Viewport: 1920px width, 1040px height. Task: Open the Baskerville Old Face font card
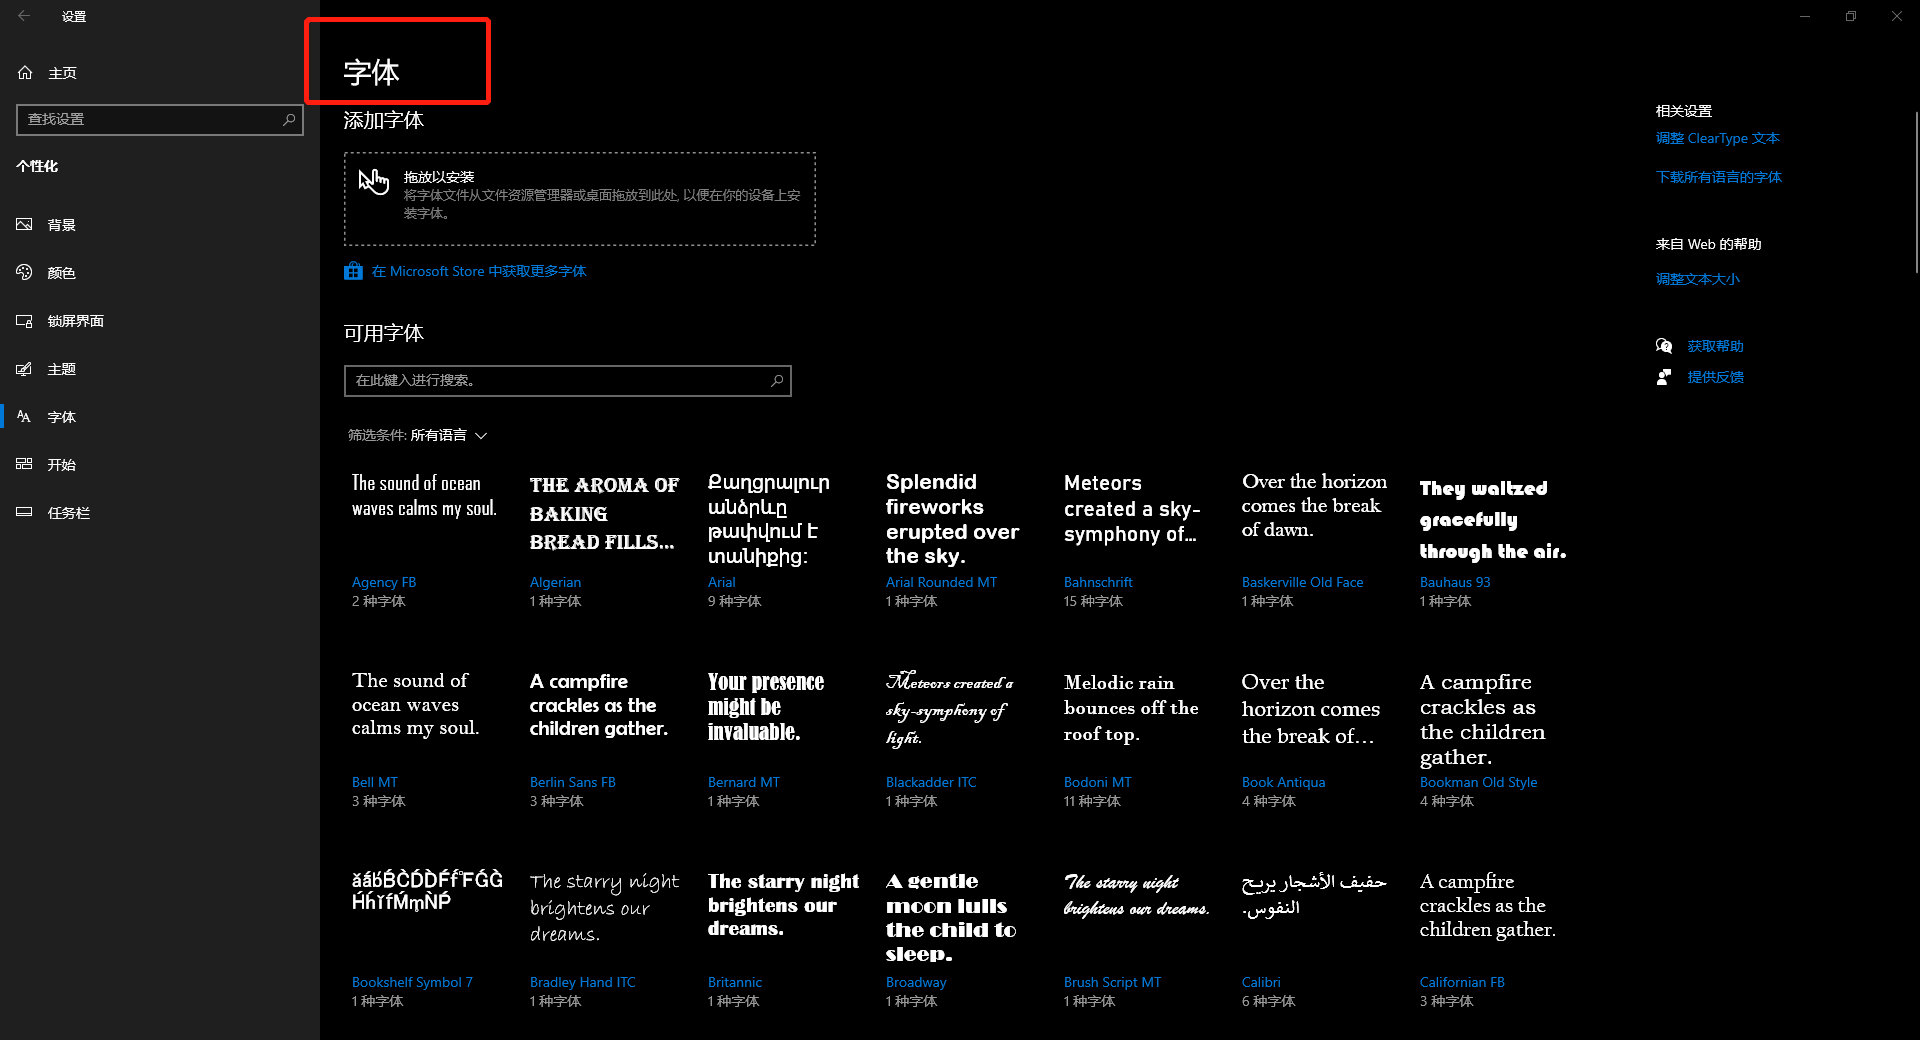tap(1315, 540)
